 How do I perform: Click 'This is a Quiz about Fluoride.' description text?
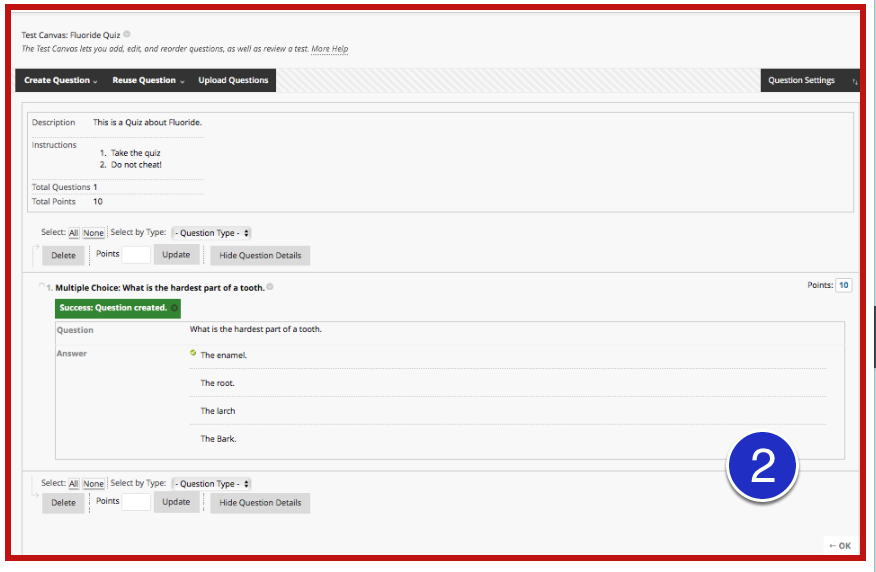(x=147, y=122)
